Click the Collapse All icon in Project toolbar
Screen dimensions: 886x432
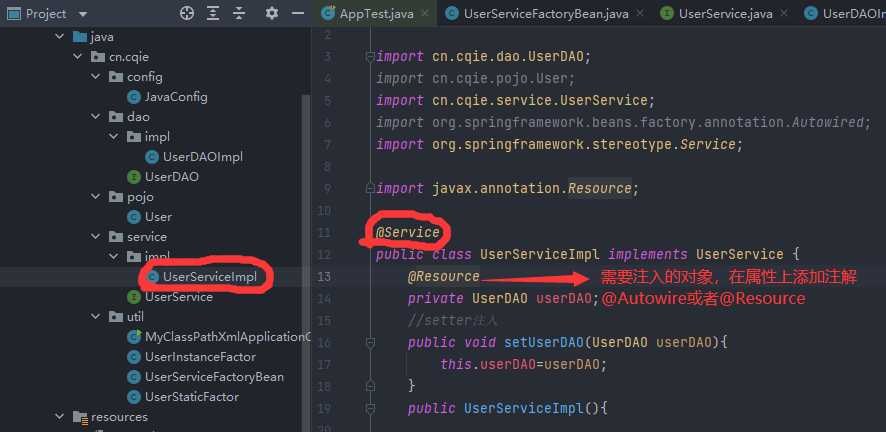(239, 14)
